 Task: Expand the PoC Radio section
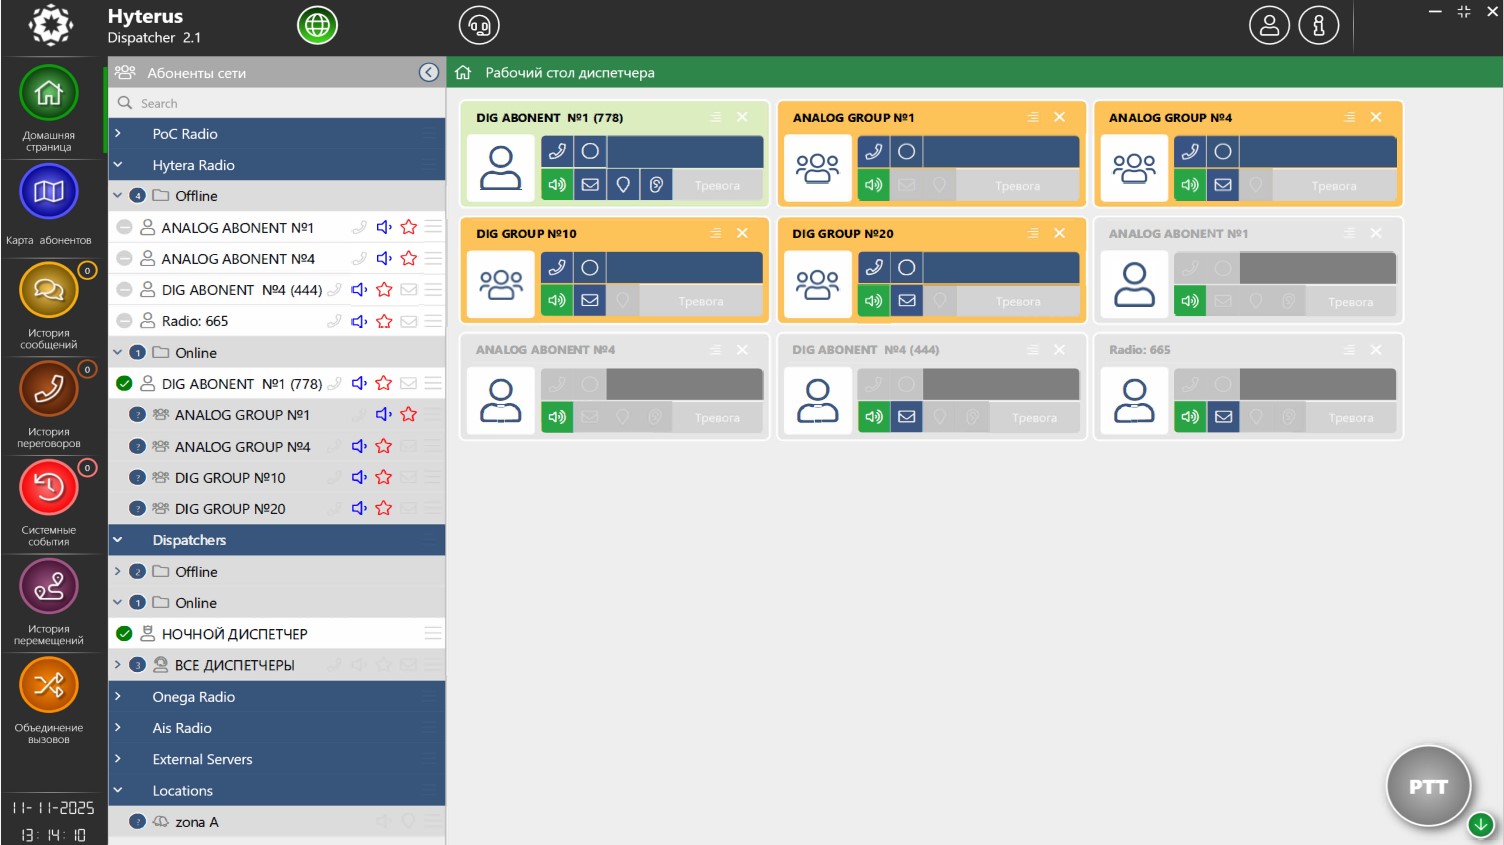pyautogui.click(x=118, y=133)
